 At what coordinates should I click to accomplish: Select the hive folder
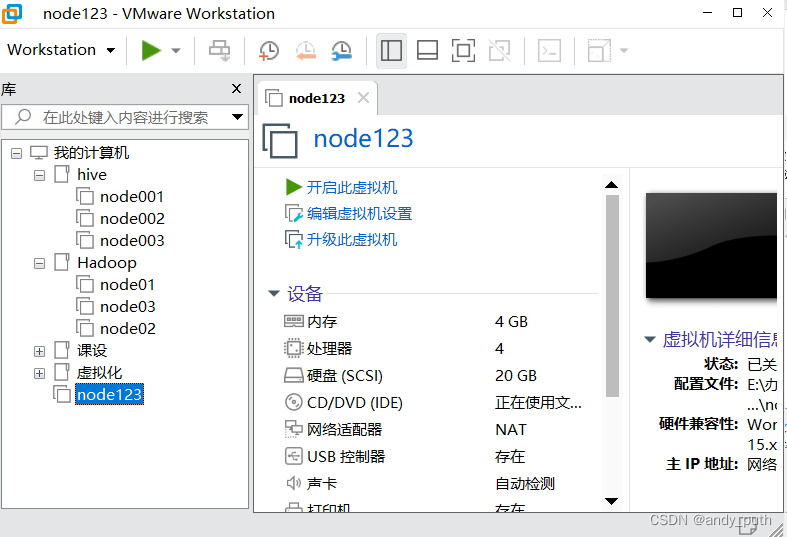tap(92, 175)
